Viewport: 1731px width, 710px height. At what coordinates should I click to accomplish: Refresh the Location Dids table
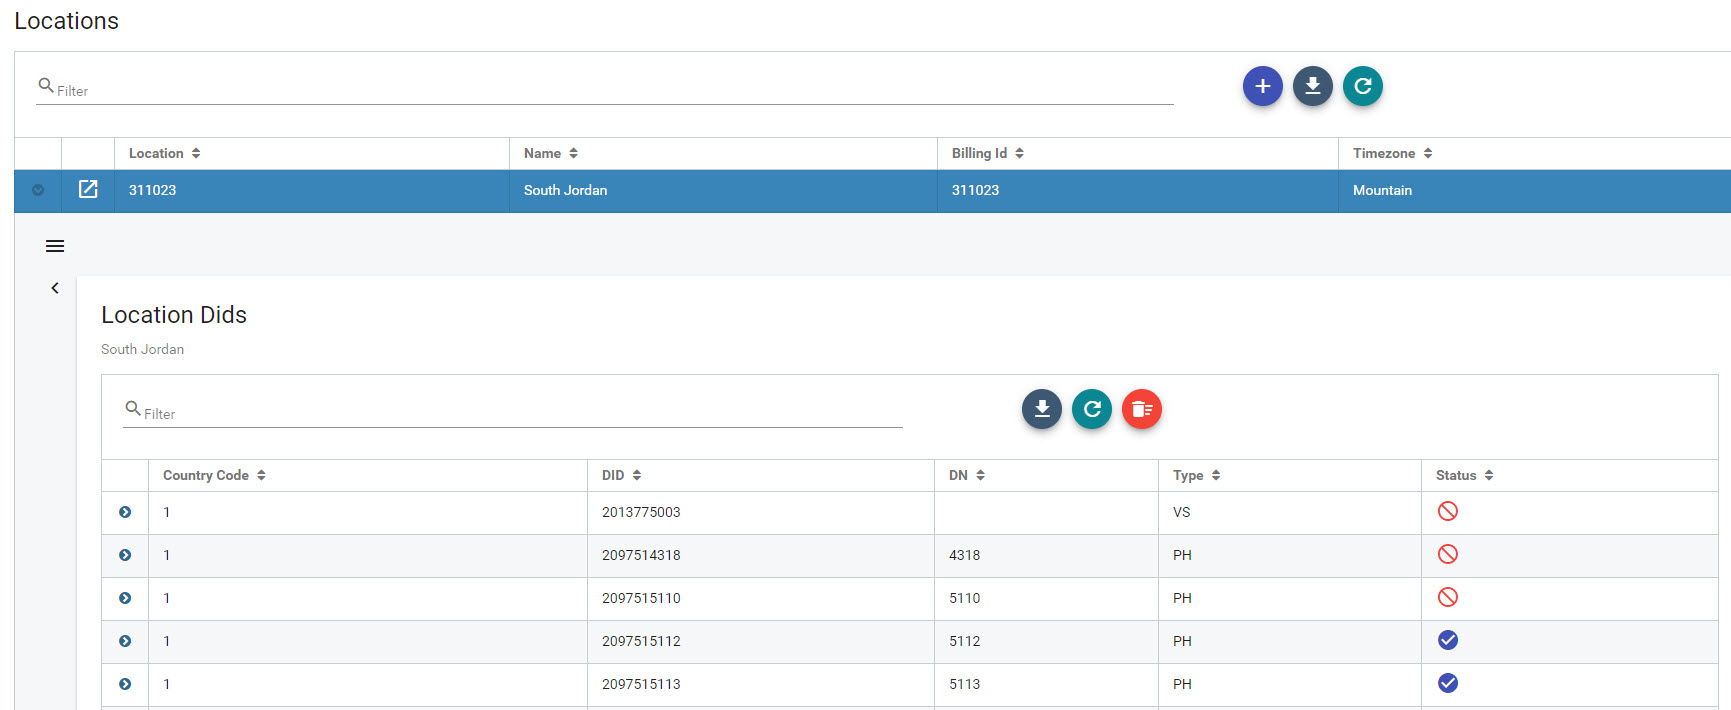1091,409
